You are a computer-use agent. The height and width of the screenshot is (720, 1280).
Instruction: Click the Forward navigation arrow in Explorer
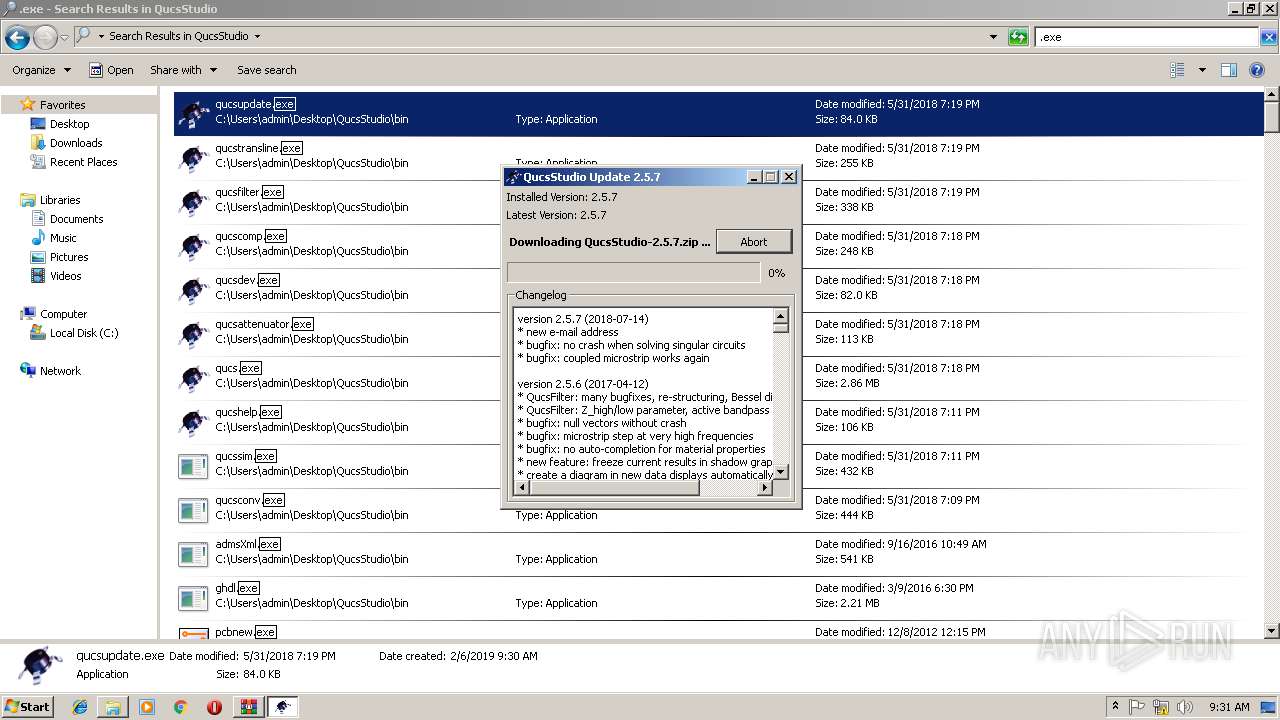coord(45,38)
